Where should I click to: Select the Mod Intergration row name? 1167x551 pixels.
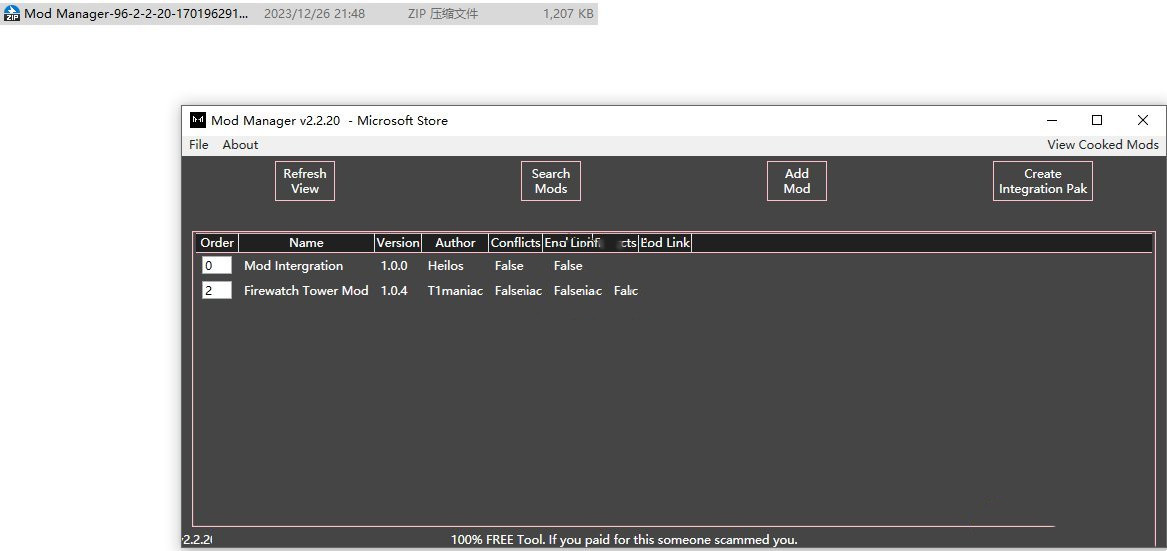(x=293, y=266)
